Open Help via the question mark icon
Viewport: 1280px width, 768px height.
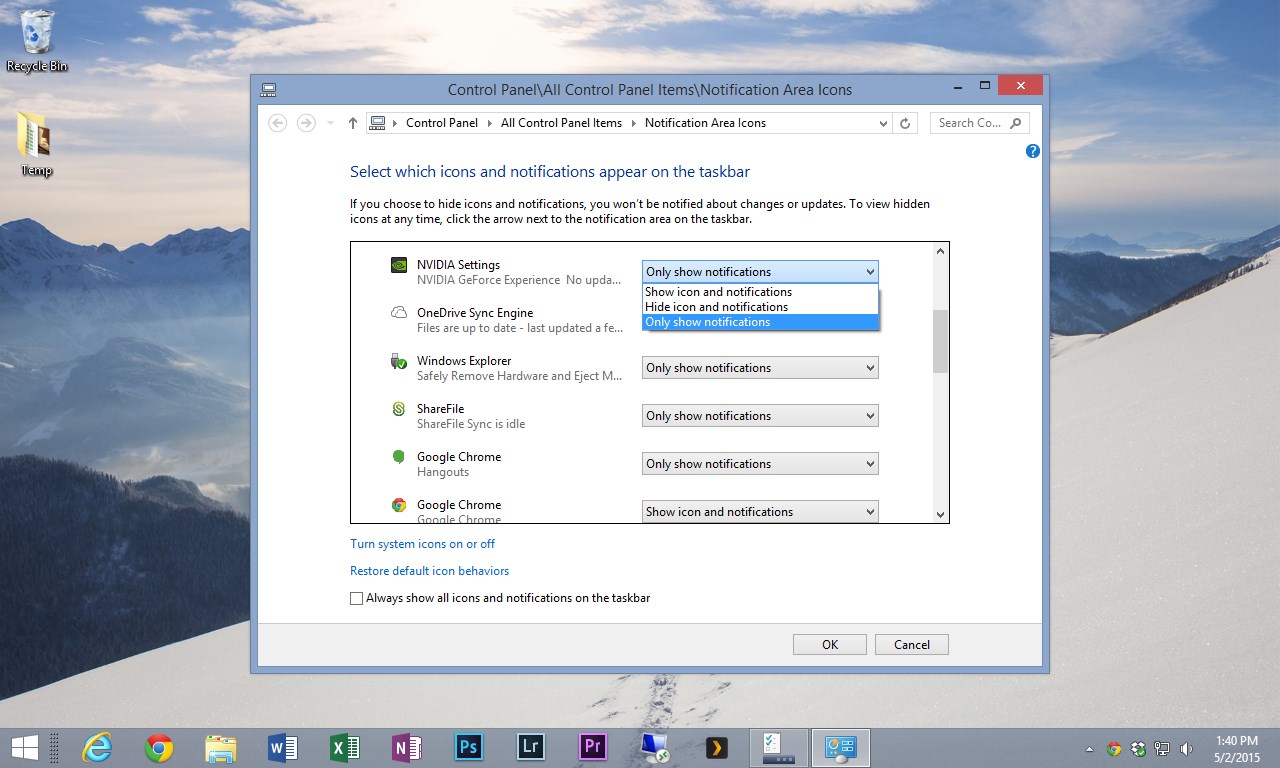(x=1032, y=151)
